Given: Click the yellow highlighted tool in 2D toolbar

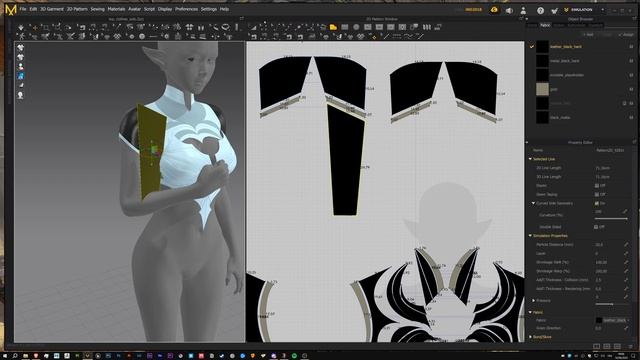Looking at the screenshot, I should [333, 27].
